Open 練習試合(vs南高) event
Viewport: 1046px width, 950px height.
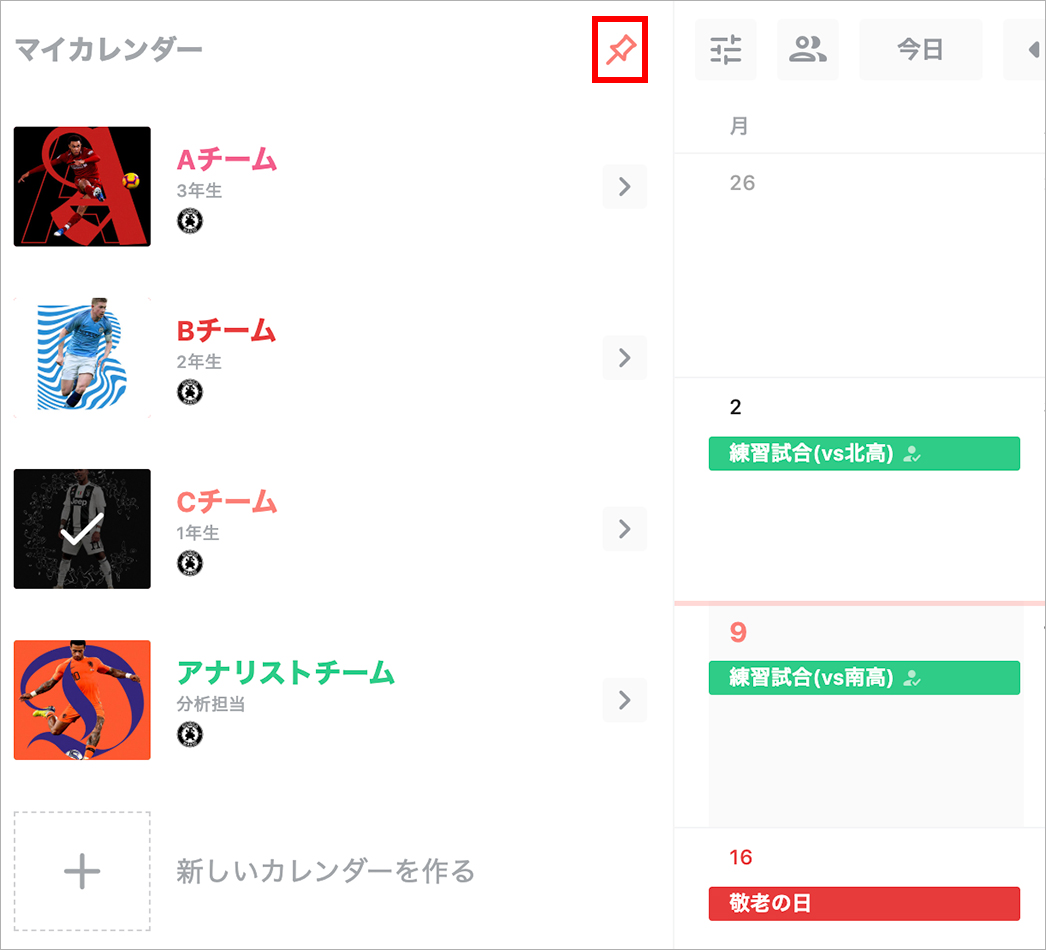(x=864, y=678)
